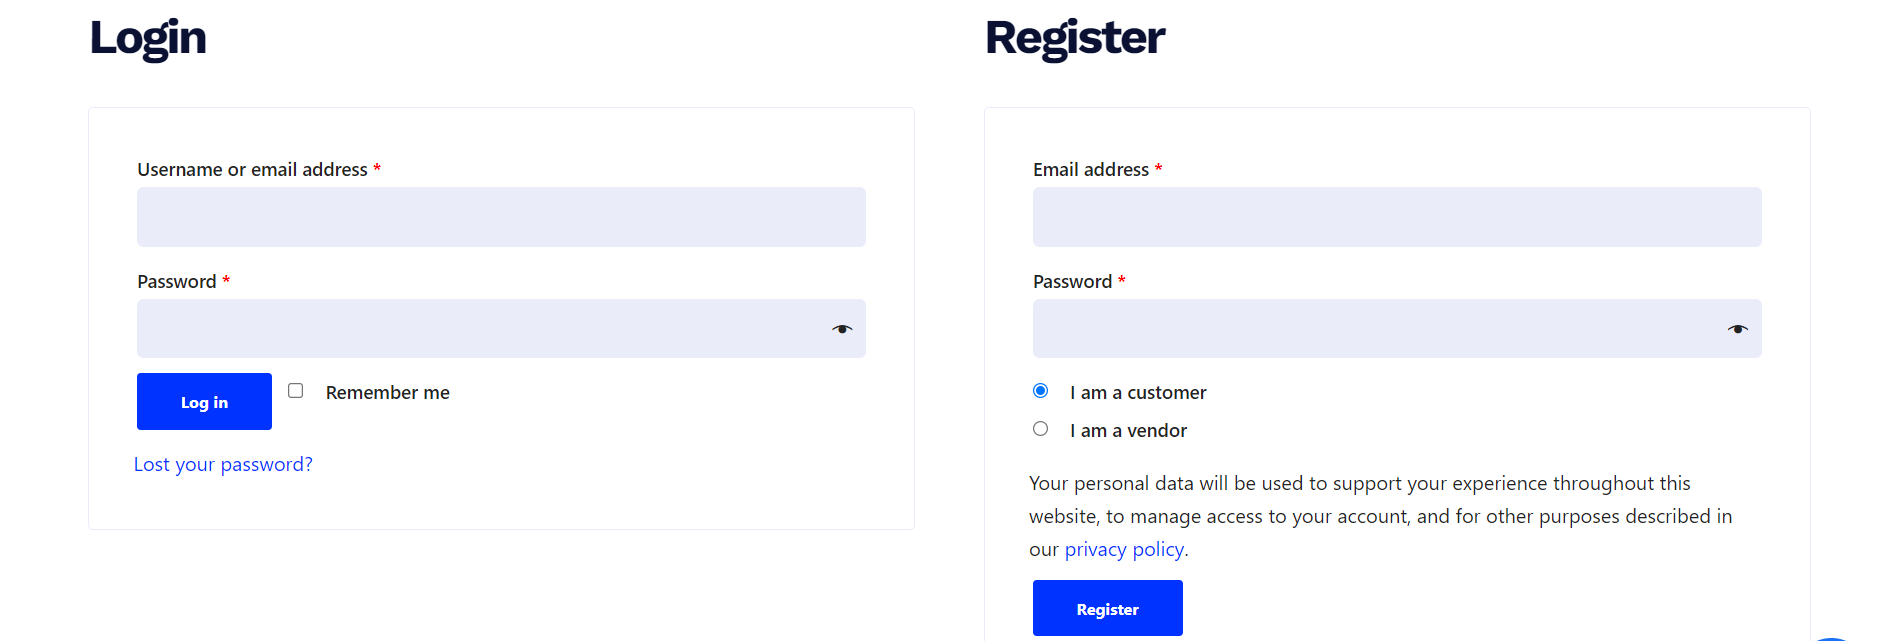Focus the Register Email address field
The width and height of the screenshot is (1887, 641).
pos(1396,217)
